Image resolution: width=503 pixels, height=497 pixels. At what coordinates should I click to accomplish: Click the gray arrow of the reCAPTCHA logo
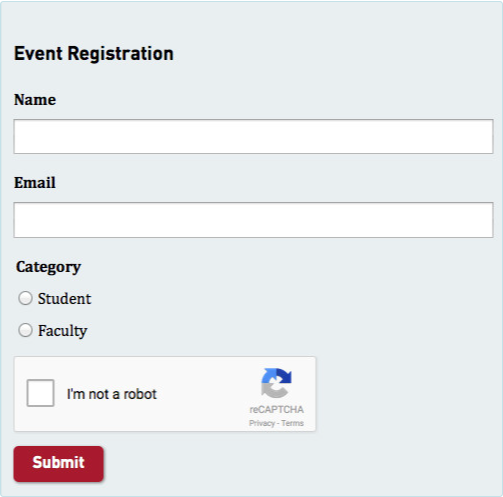point(273,390)
